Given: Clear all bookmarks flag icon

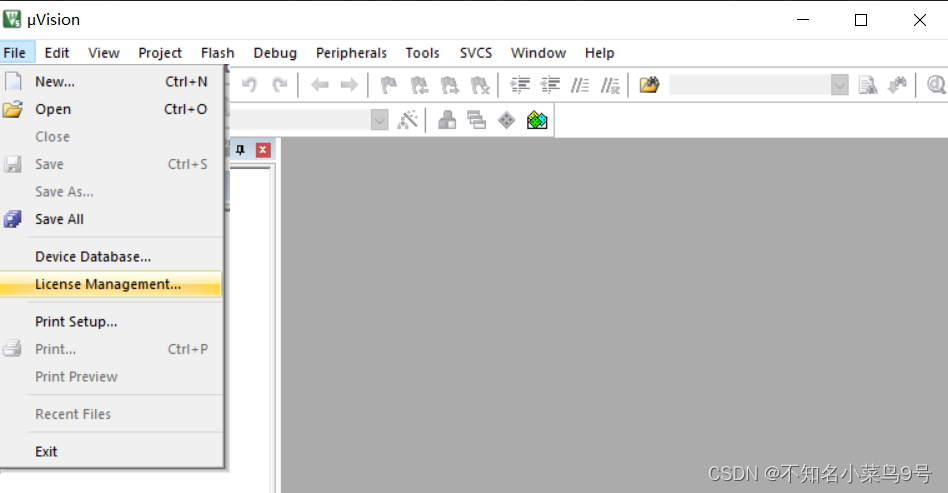Looking at the screenshot, I should 479,85.
